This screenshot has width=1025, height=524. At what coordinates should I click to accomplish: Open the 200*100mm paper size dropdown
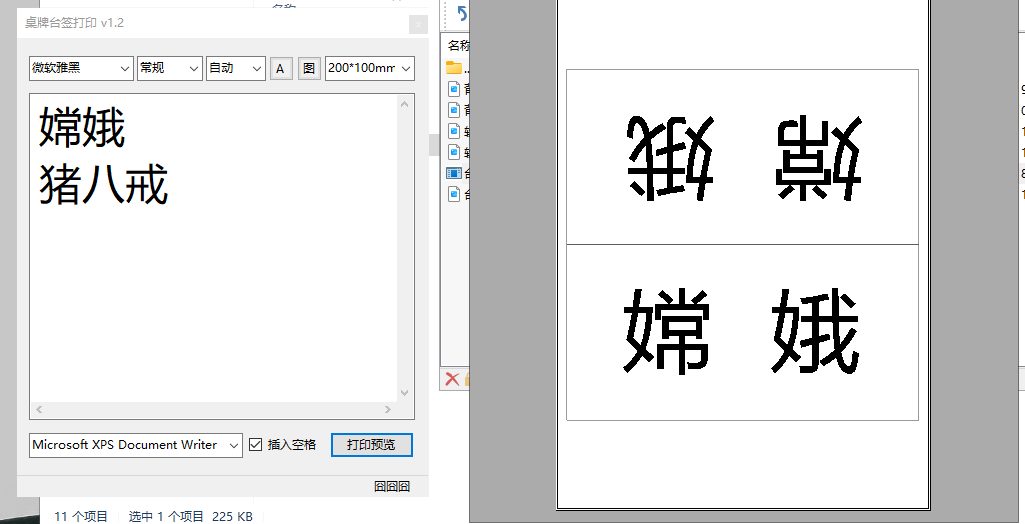pos(370,68)
